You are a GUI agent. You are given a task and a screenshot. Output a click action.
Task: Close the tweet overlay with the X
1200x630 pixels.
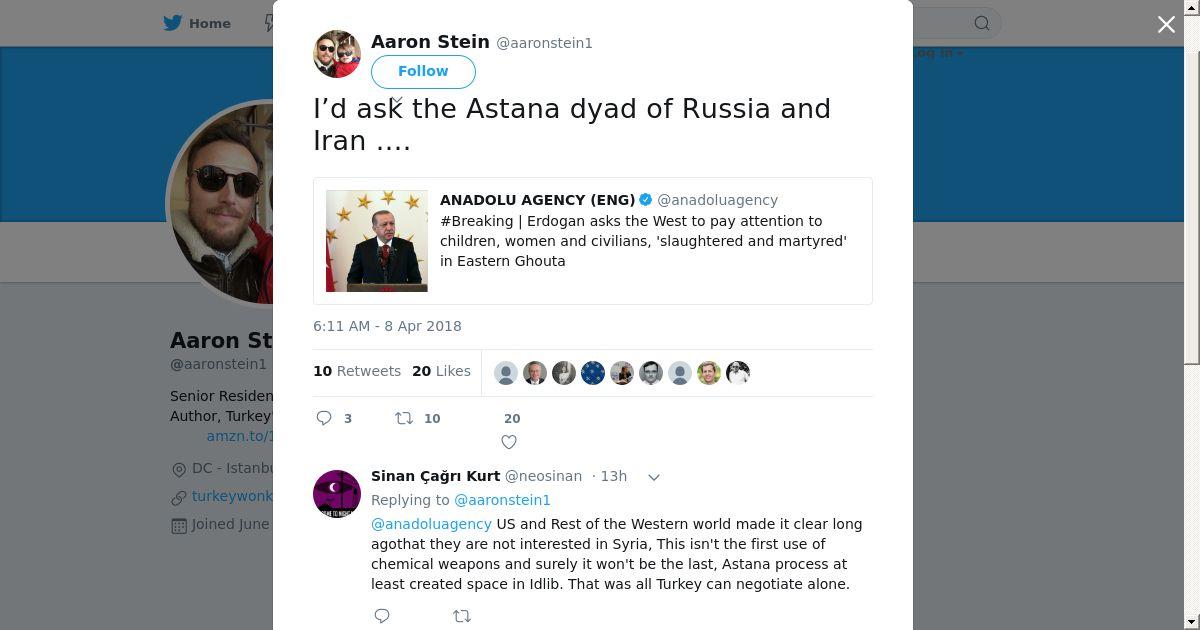1166,24
